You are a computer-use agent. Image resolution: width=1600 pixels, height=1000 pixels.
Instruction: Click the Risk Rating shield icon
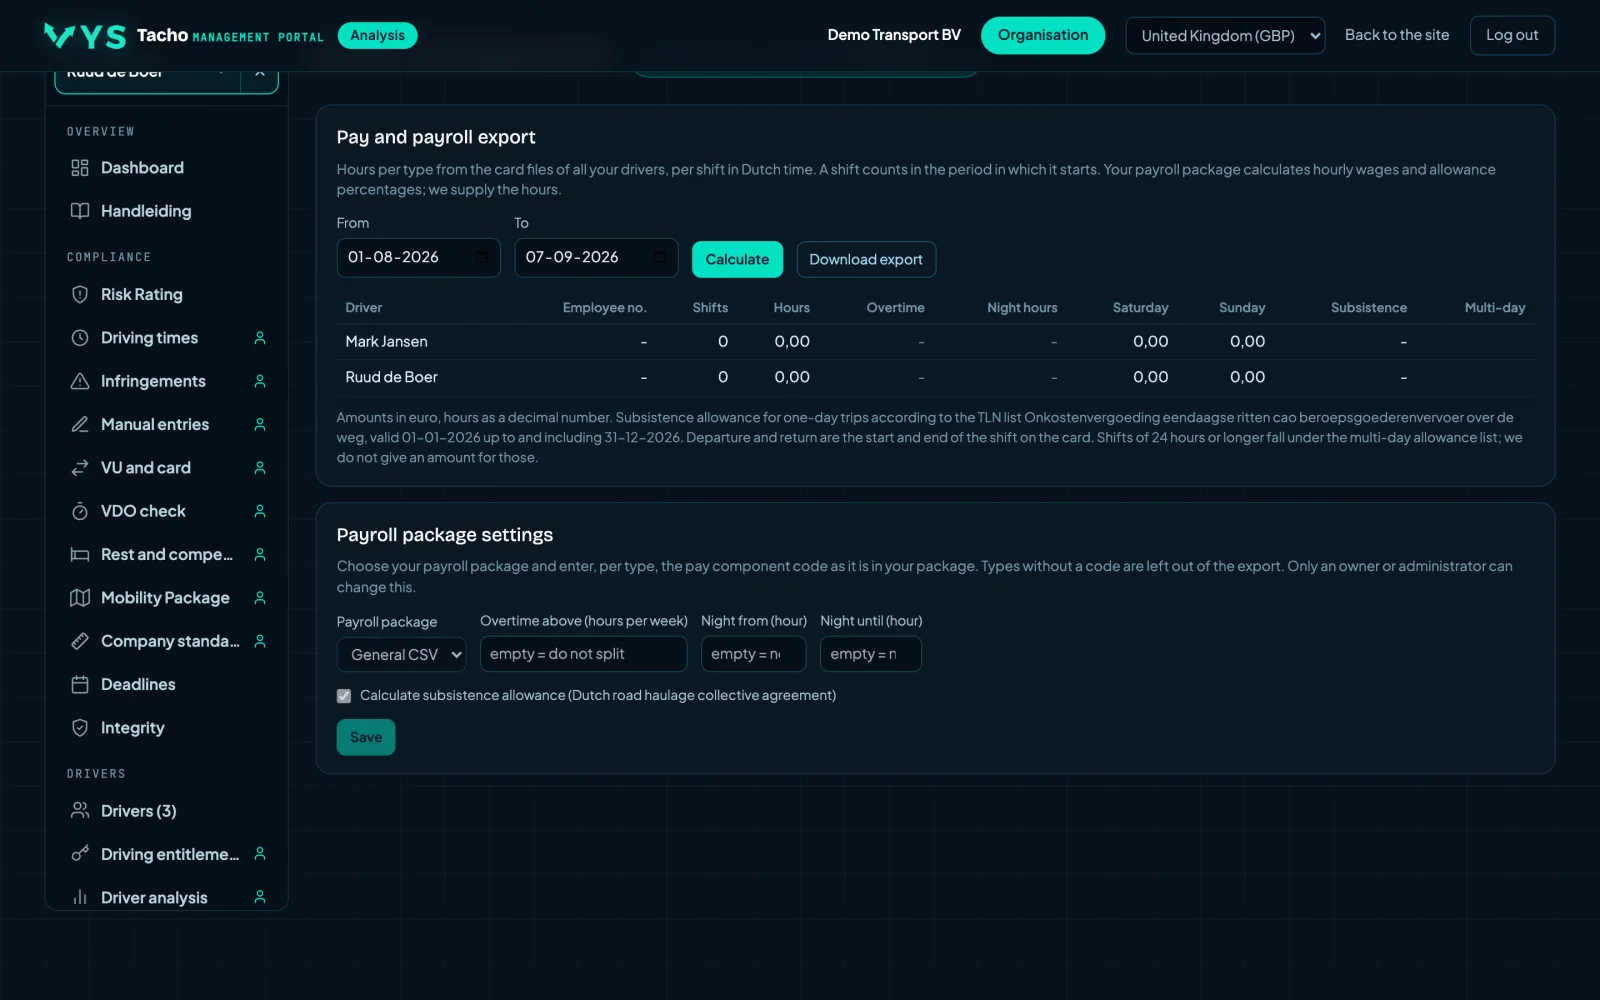[x=80, y=294]
